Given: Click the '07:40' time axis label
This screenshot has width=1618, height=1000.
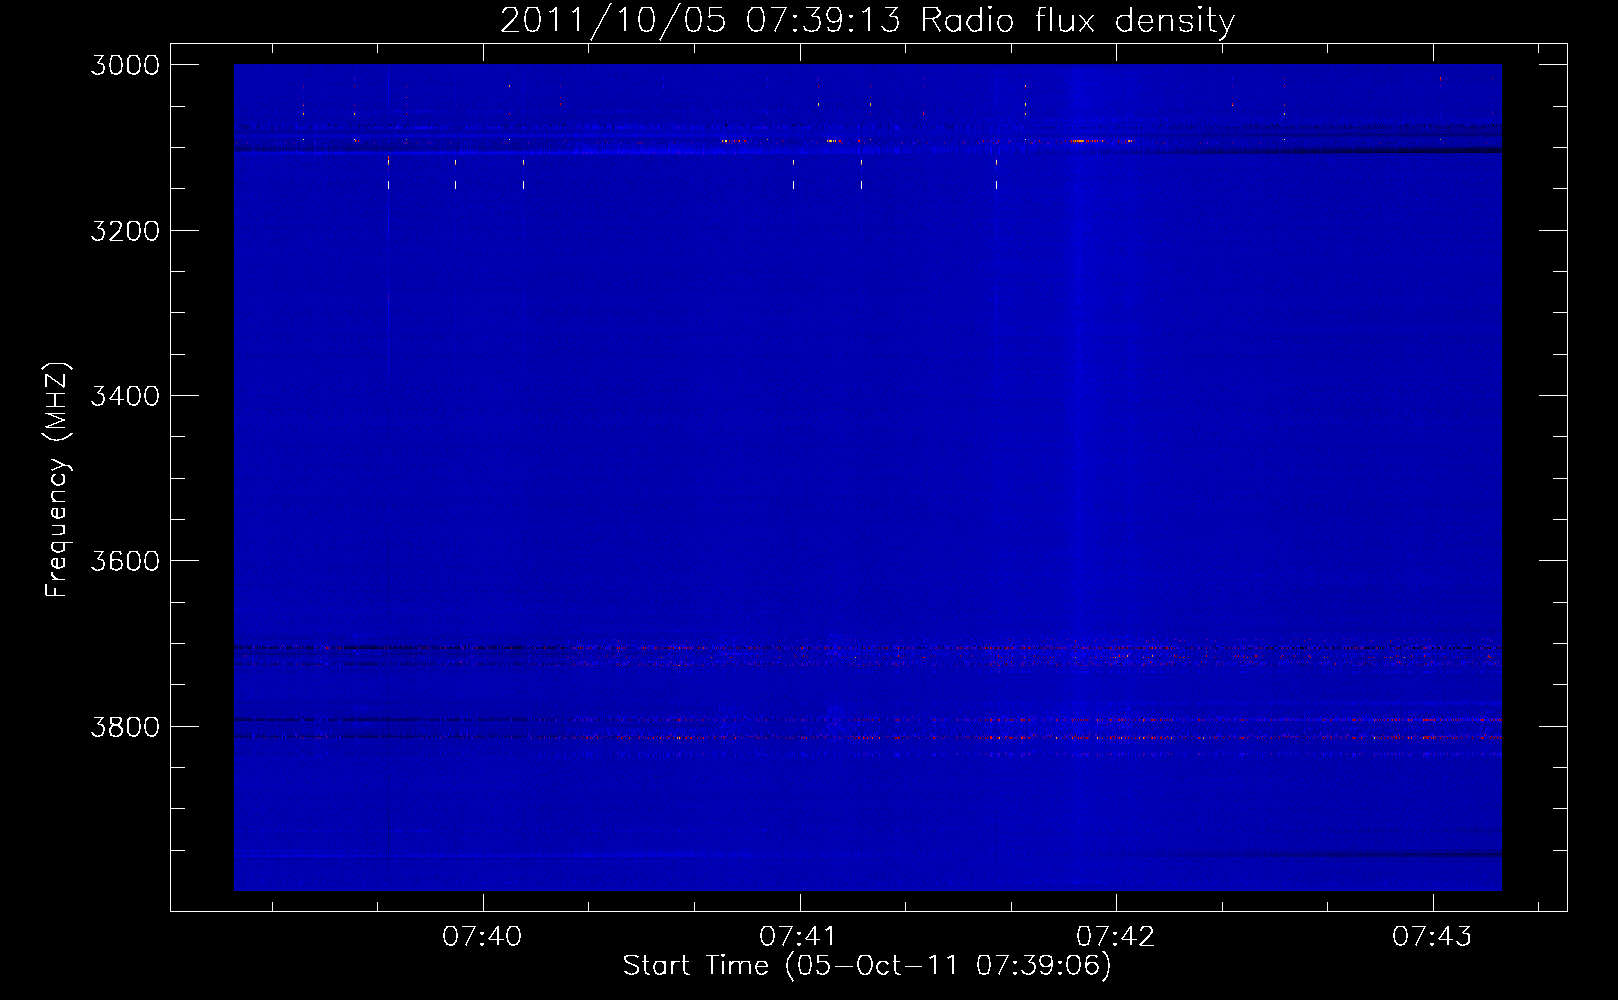Looking at the screenshot, I should click(483, 936).
